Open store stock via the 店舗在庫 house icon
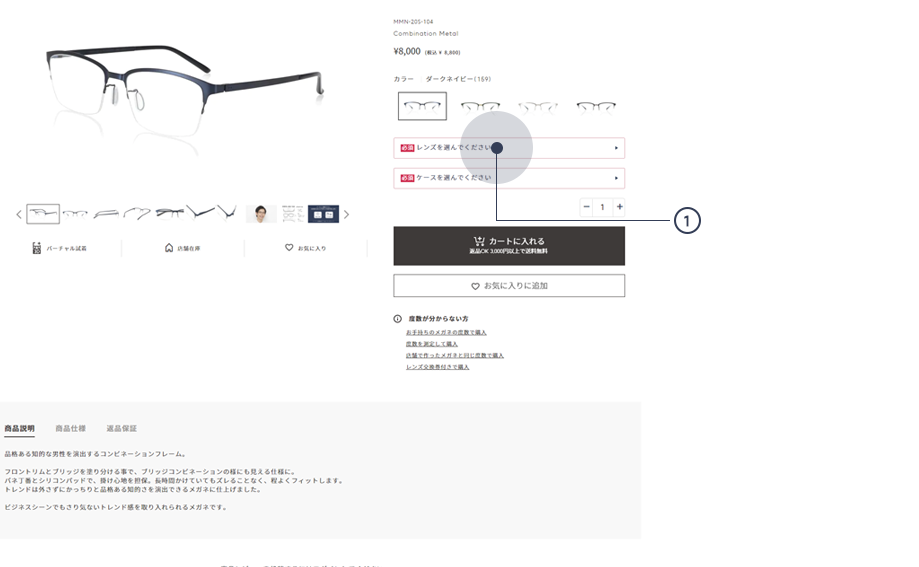 pos(169,248)
